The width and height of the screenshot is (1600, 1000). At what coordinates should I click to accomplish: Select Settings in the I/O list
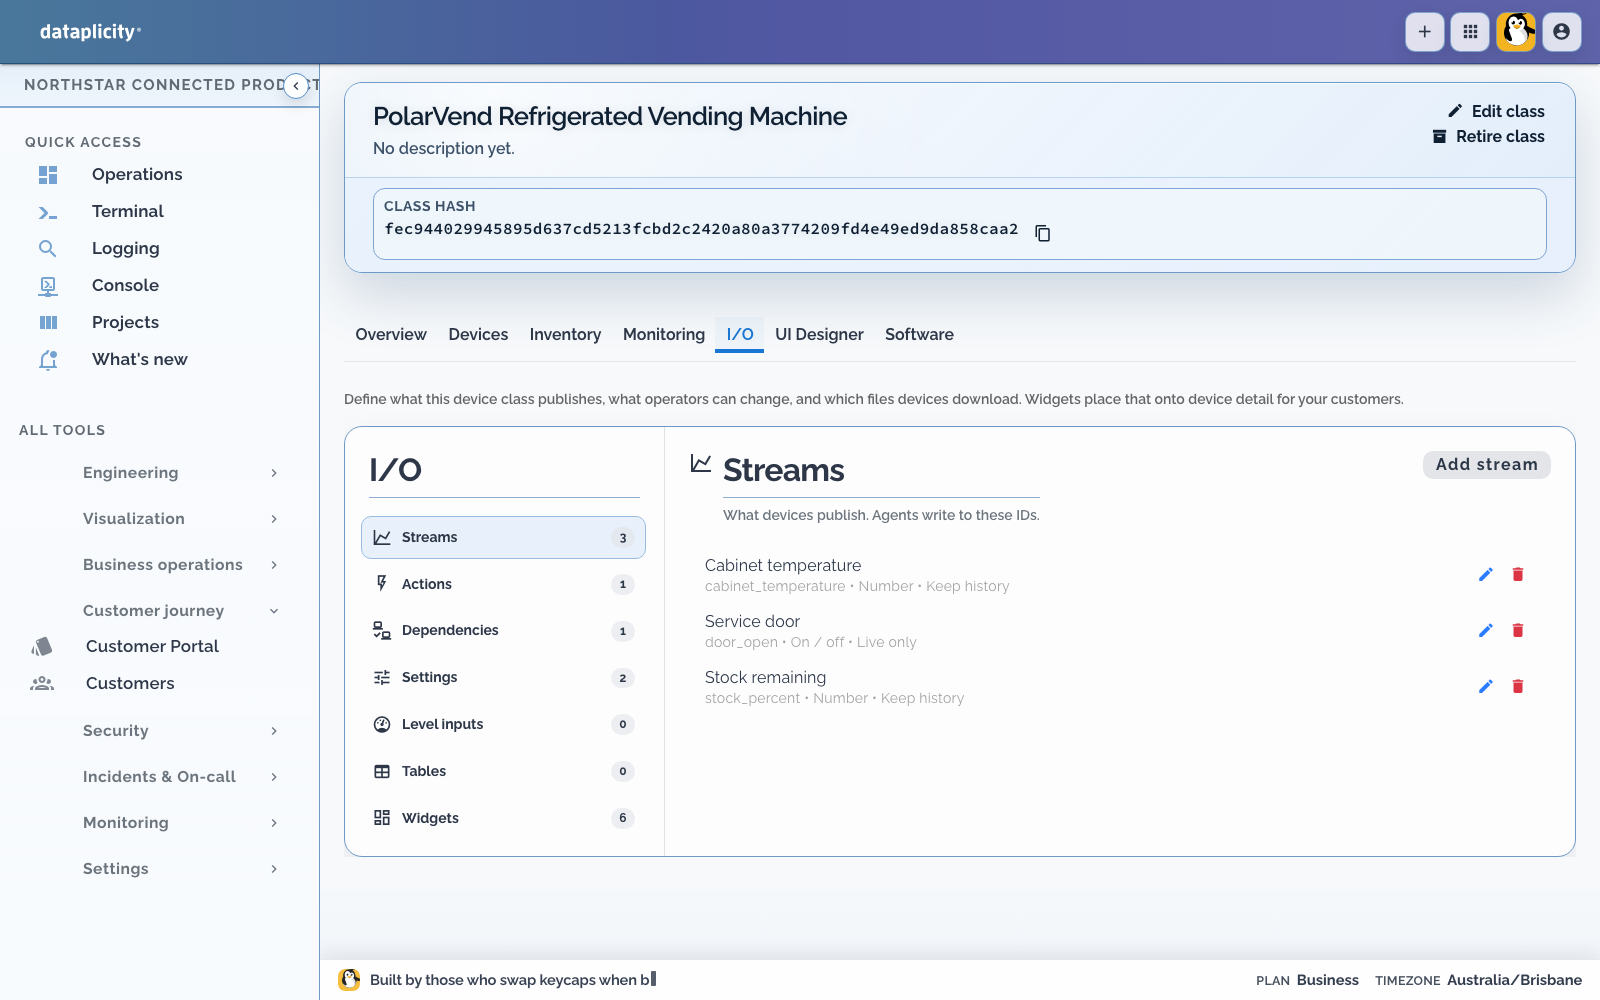503,678
